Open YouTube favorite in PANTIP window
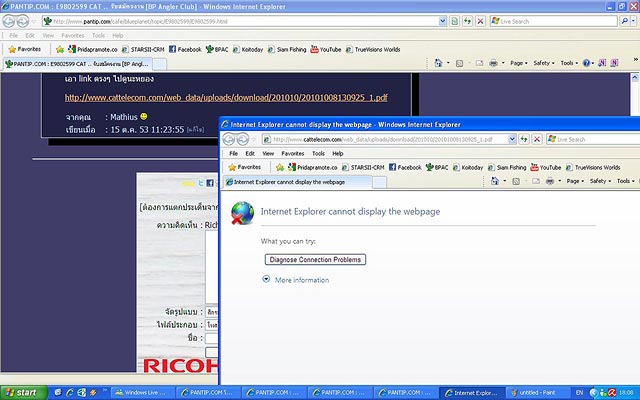This screenshot has height=400, width=640. (x=326, y=49)
